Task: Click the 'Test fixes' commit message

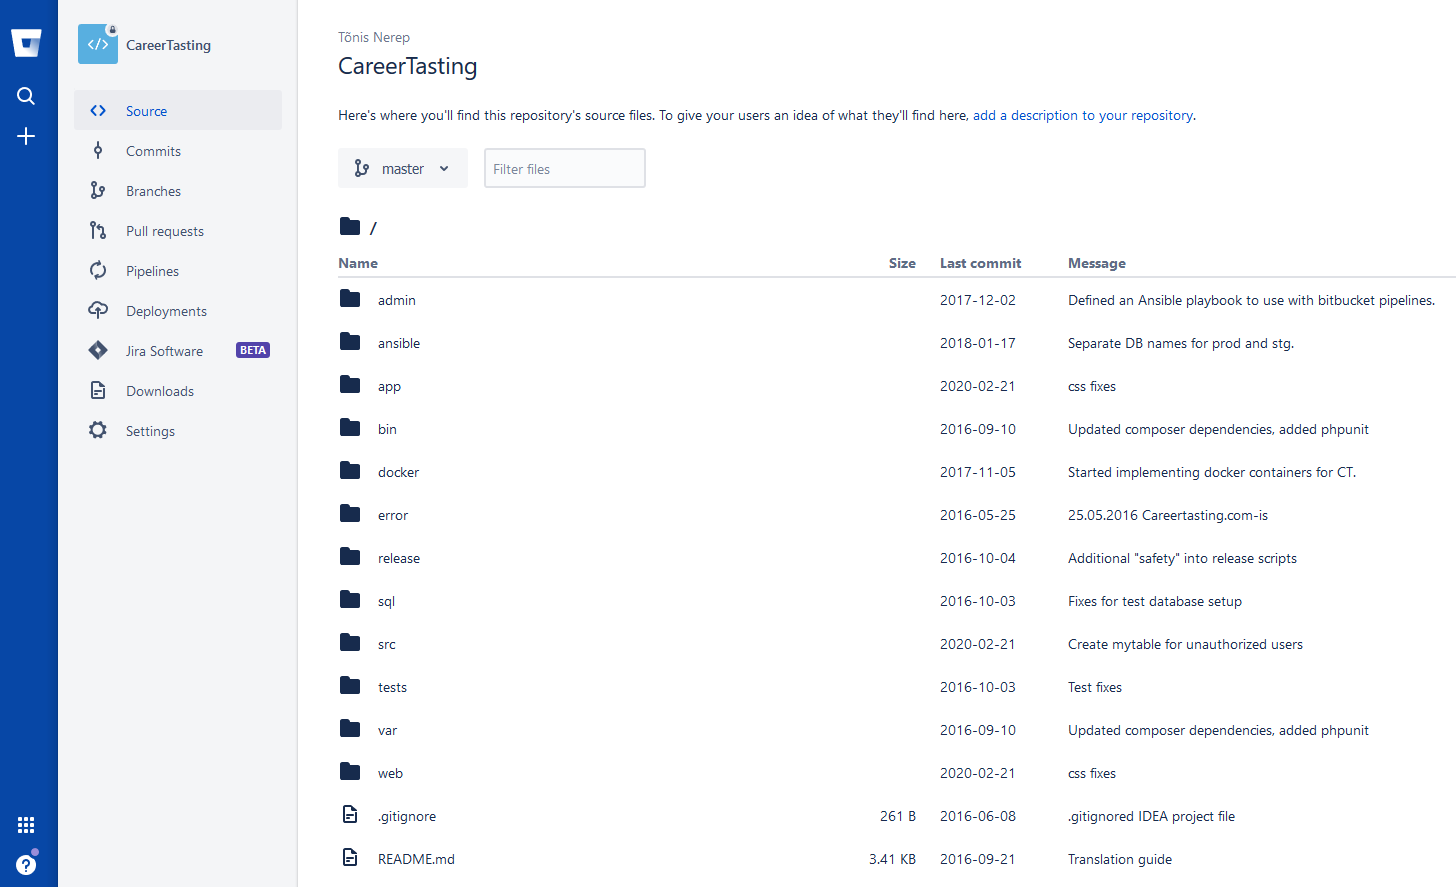Action: [1095, 687]
